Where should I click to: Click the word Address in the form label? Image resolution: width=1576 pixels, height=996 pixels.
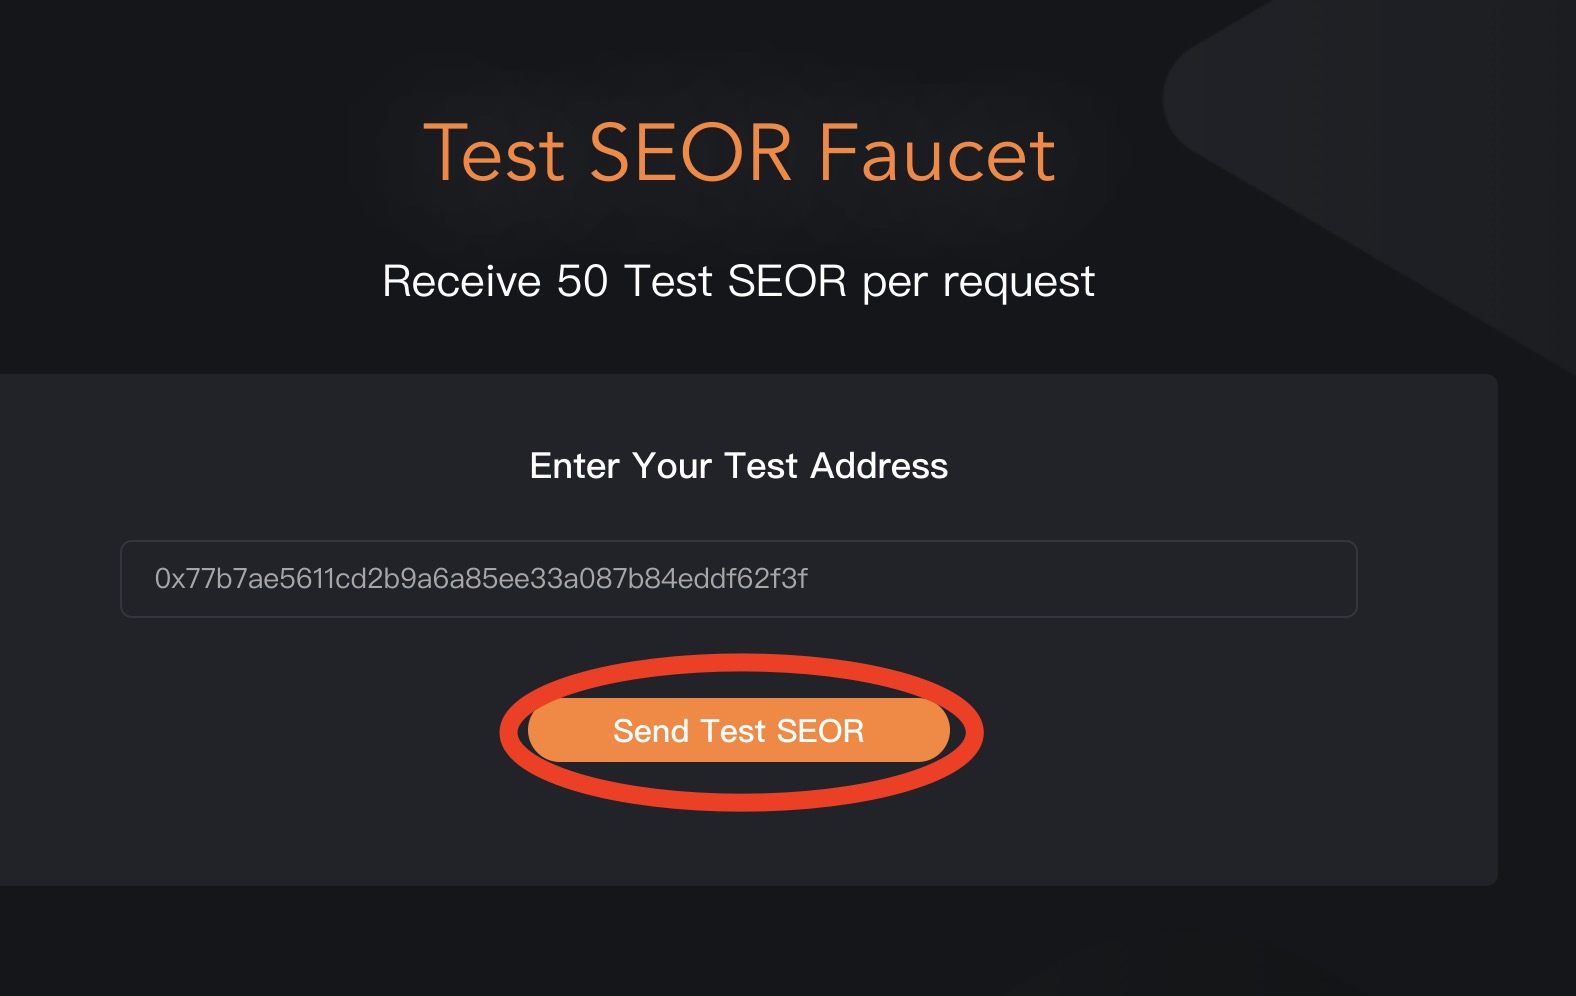(x=878, y=466)
